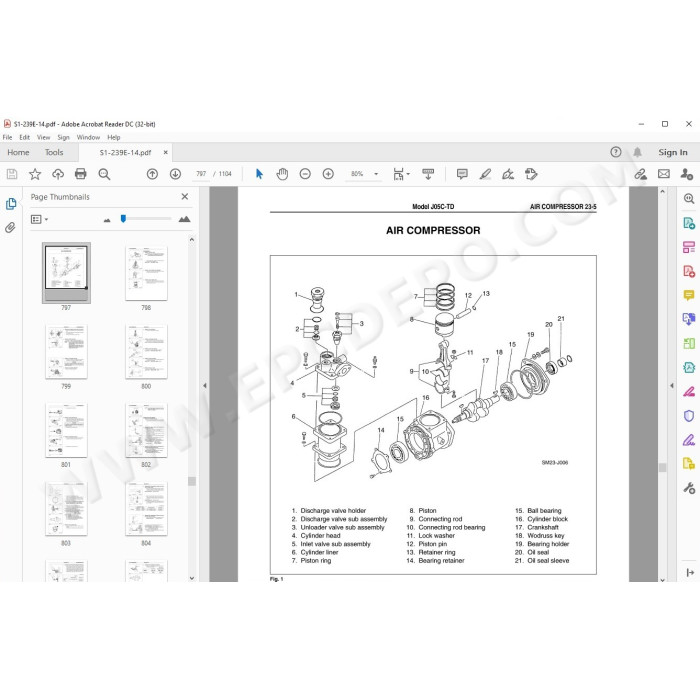Open Page Thumbnails pane icon
The image size is (700, 700).
coord(11,204)
